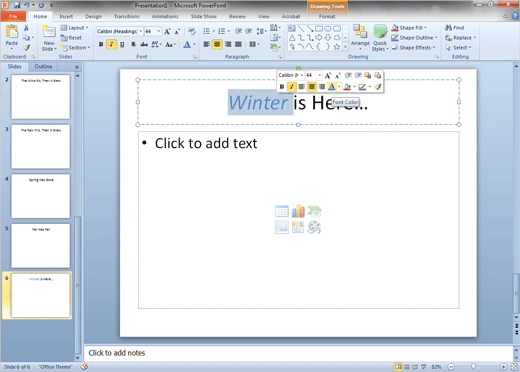Click the Cut scissors icon
The image size is (520, 372).
(x=26, y=28)
